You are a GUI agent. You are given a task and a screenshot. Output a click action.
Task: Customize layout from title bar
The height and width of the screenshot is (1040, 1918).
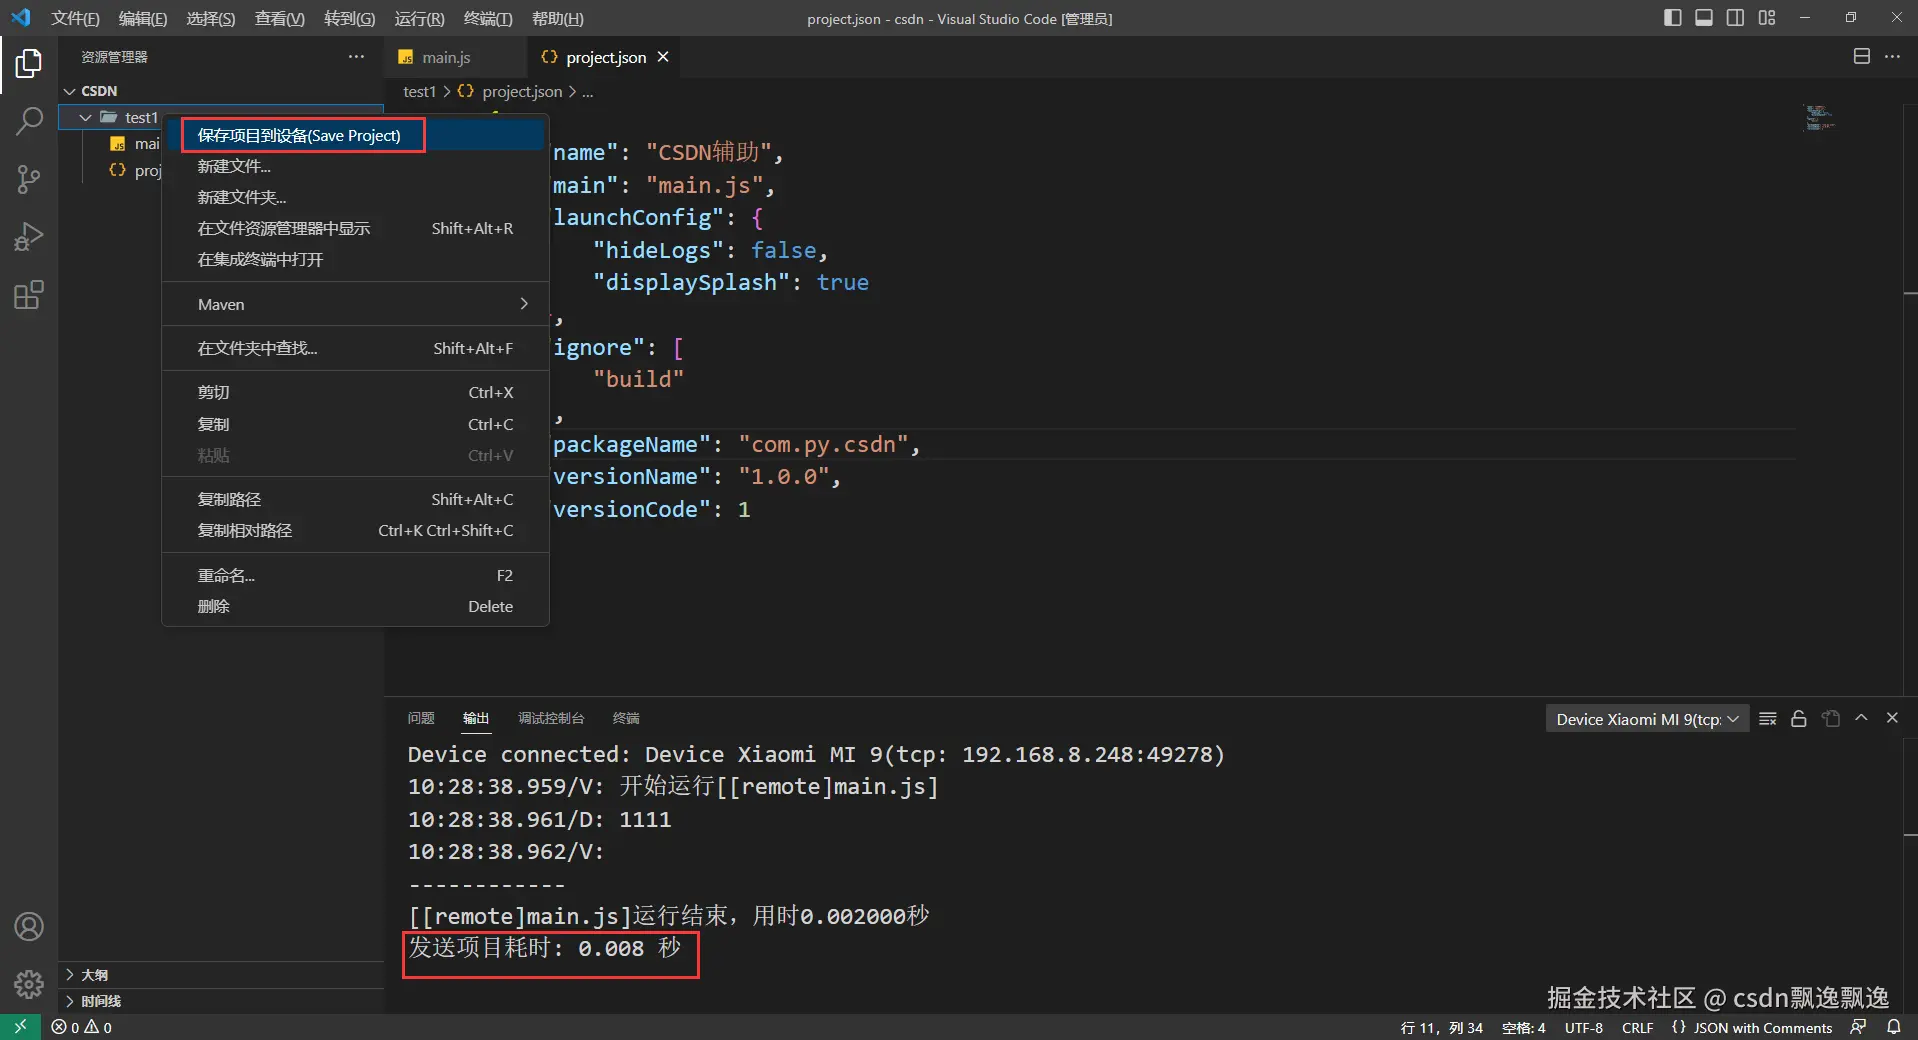[x=1767, y=18]
